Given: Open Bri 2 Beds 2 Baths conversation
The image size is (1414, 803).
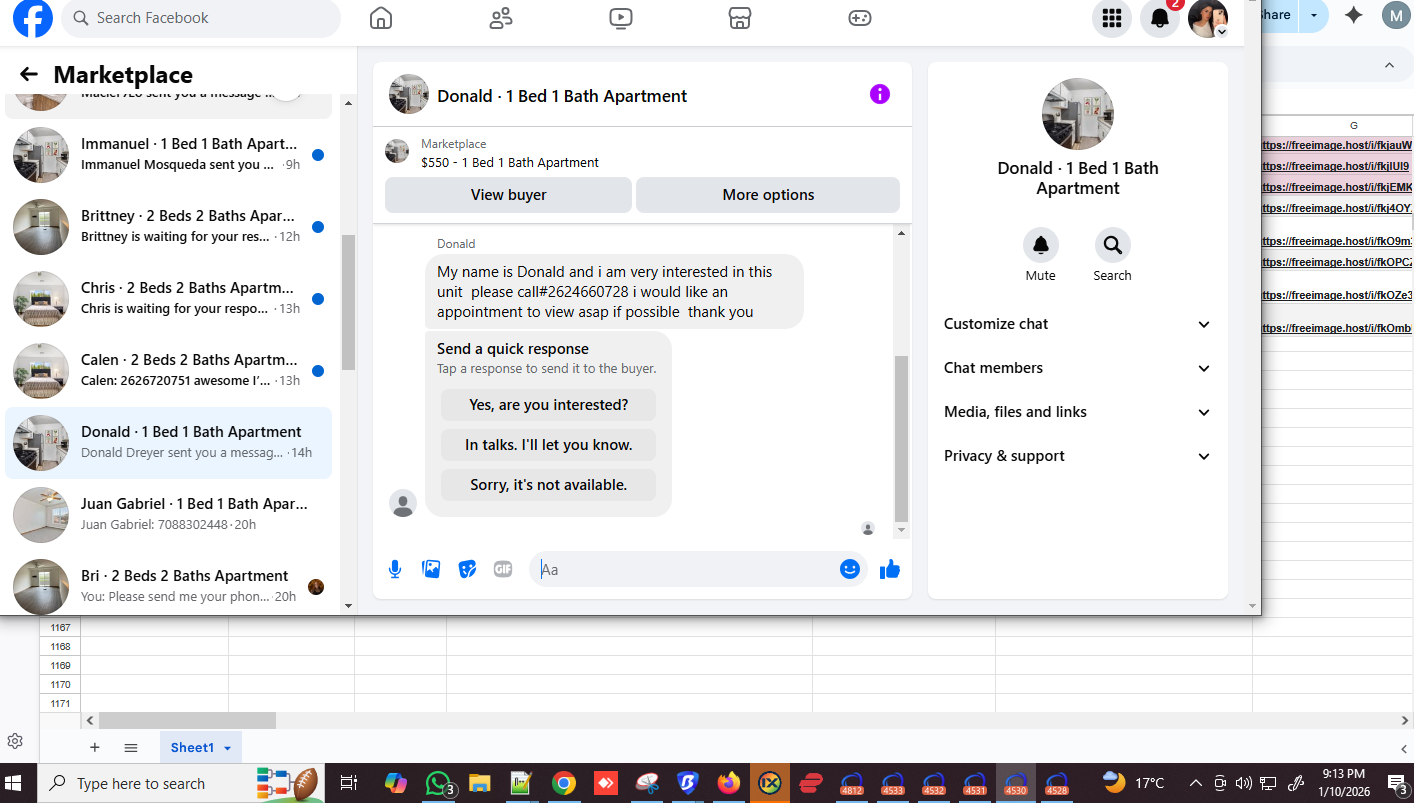Looking at the screenshot, I should pos(168,587).
